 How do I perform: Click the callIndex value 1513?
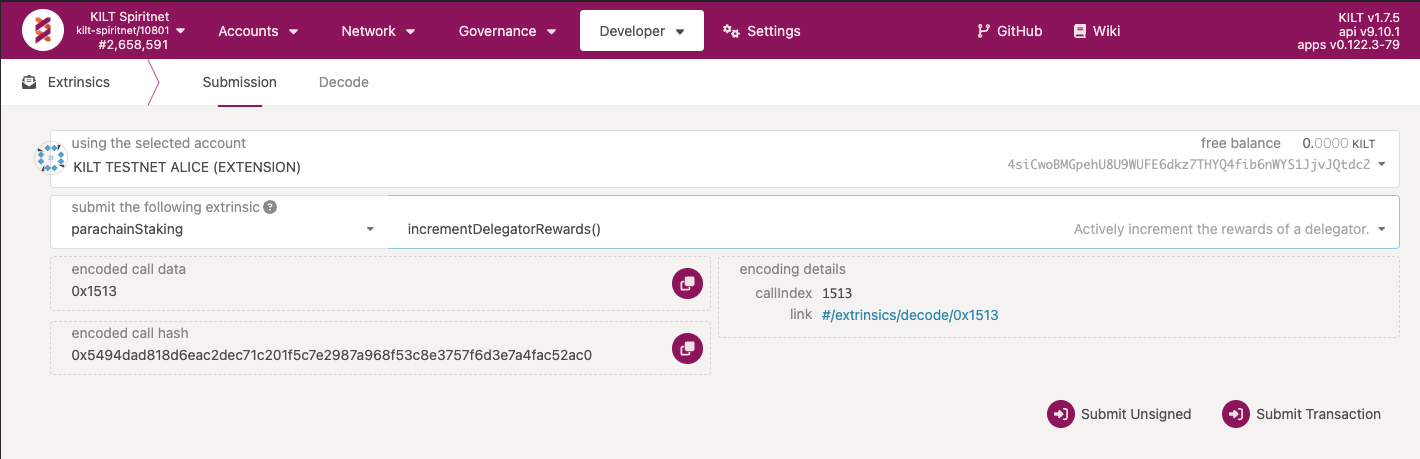tap(837, 293)
